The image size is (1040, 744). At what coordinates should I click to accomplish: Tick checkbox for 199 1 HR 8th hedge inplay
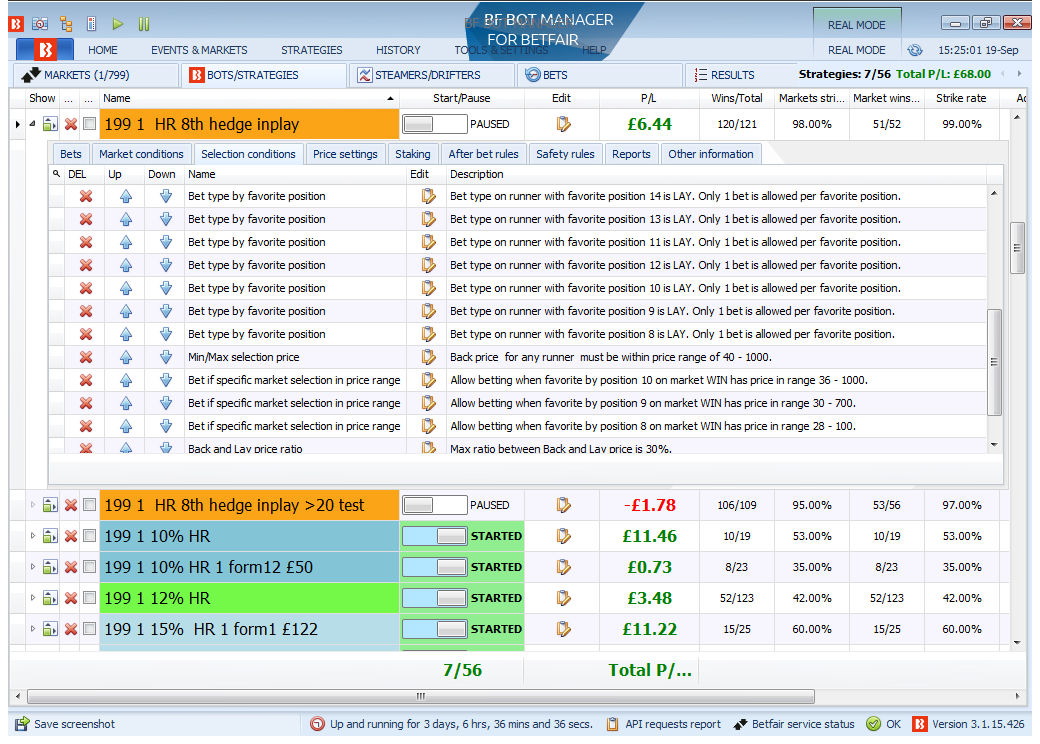click(x=90, y=124)
